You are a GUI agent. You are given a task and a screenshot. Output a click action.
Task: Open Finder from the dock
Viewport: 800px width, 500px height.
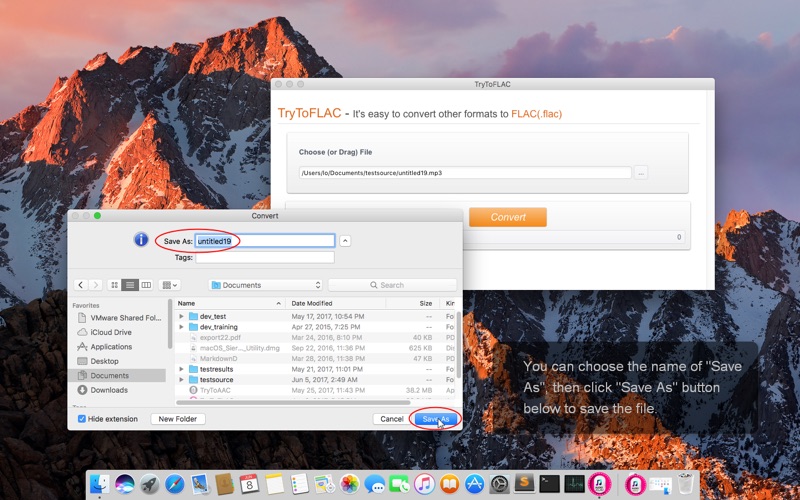pyautogui.click(x=99, y=483)
